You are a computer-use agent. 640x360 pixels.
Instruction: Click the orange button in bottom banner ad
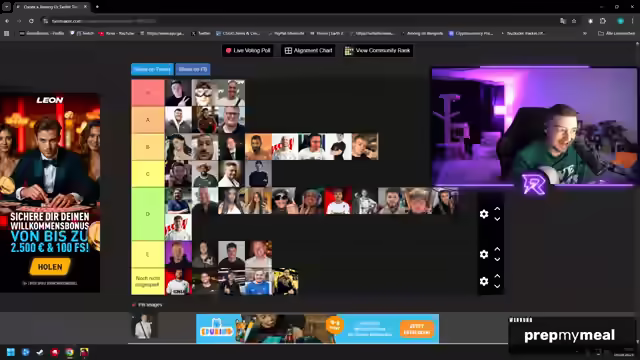pos(416,329)
